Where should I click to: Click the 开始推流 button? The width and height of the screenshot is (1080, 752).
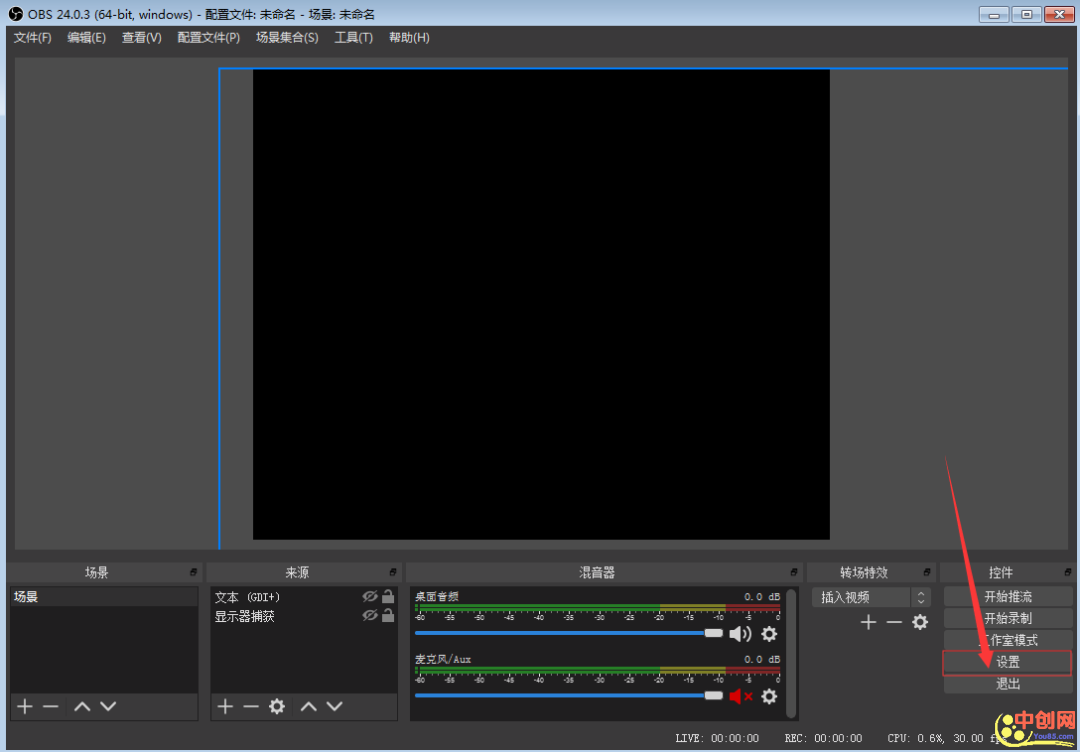point(1007,597)
